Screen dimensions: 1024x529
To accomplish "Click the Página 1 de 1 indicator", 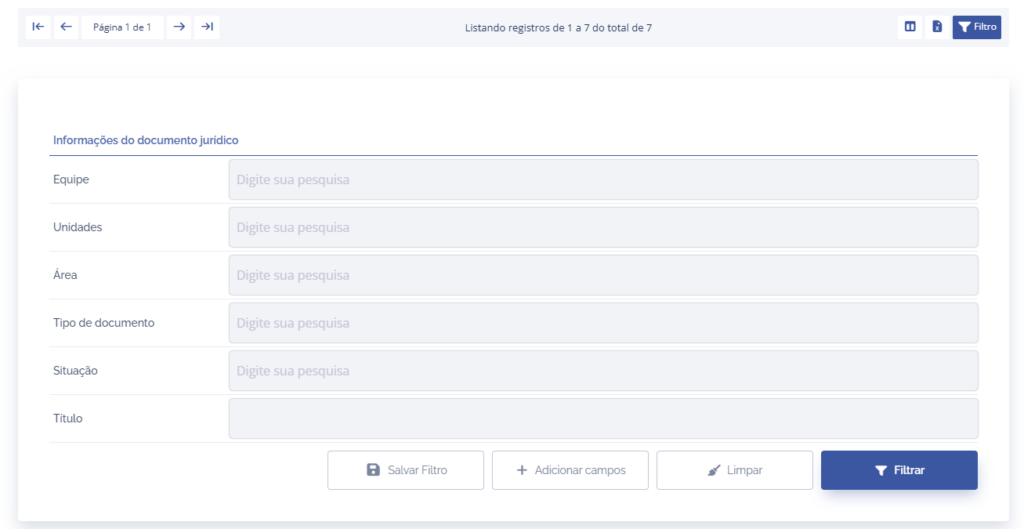I will tap(122, 27).
